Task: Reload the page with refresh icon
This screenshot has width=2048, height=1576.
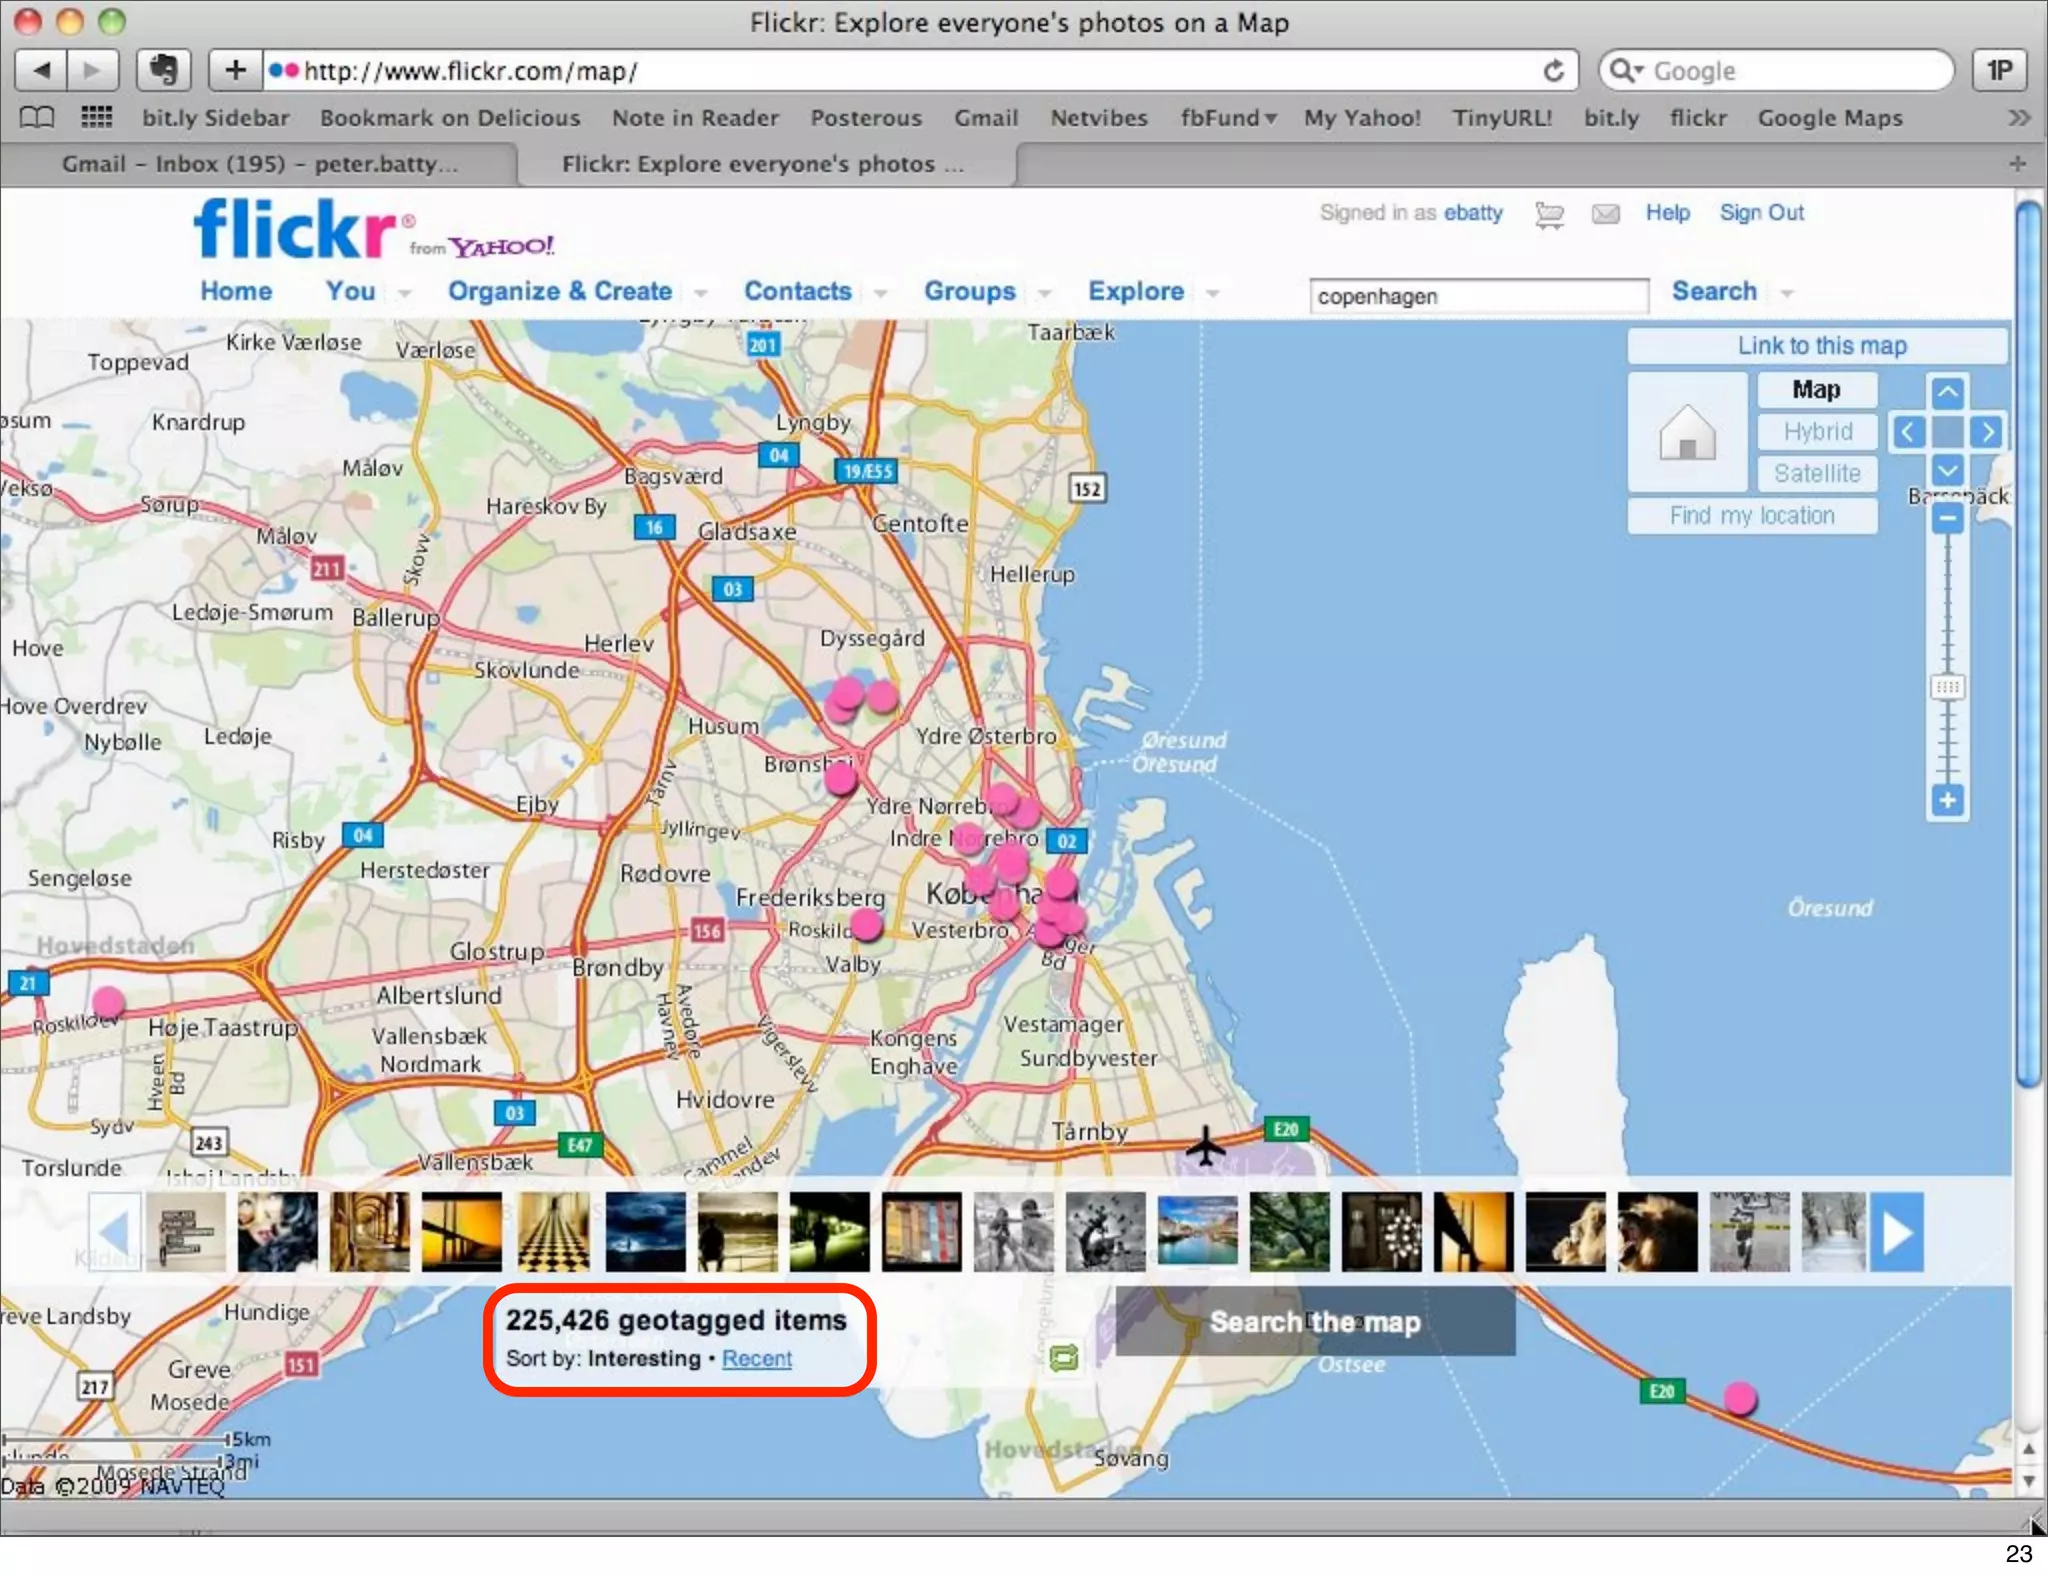Action: [1553, 71]
